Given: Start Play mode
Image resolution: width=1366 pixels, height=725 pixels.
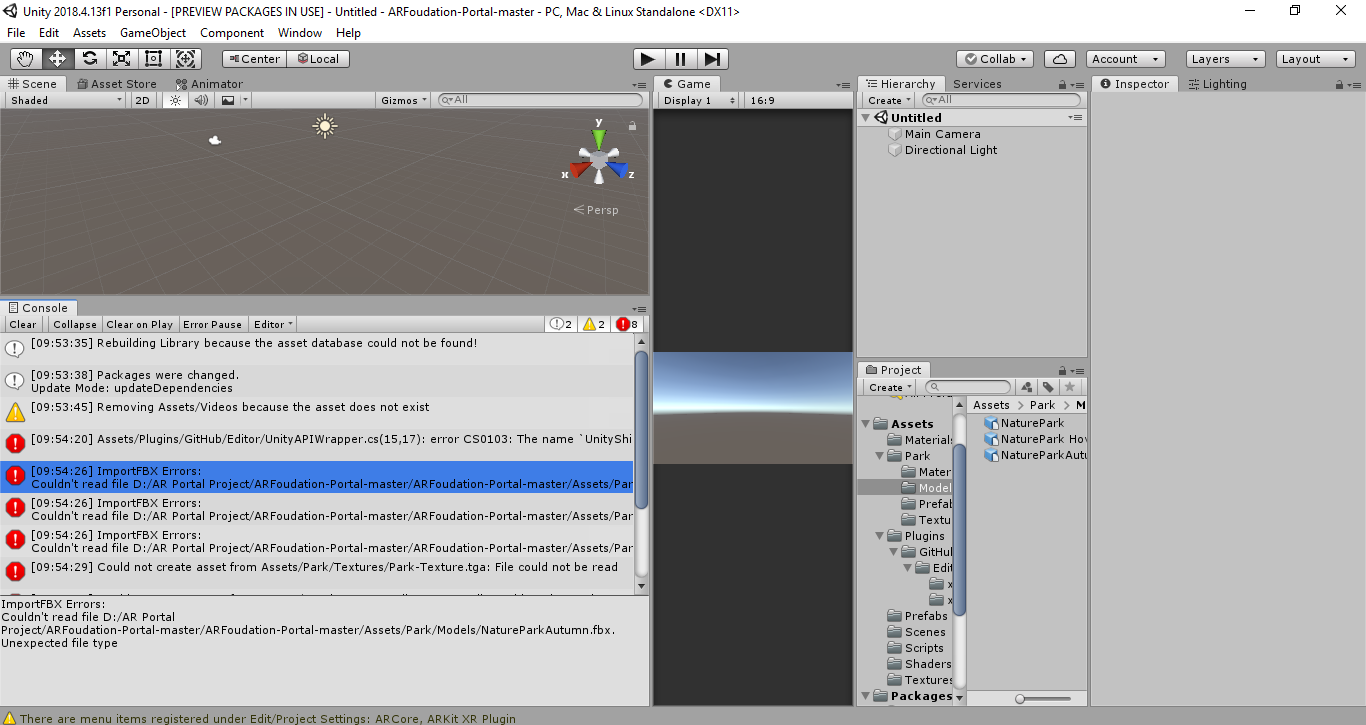Looking at the screenshot, I should tap(648, 59).
